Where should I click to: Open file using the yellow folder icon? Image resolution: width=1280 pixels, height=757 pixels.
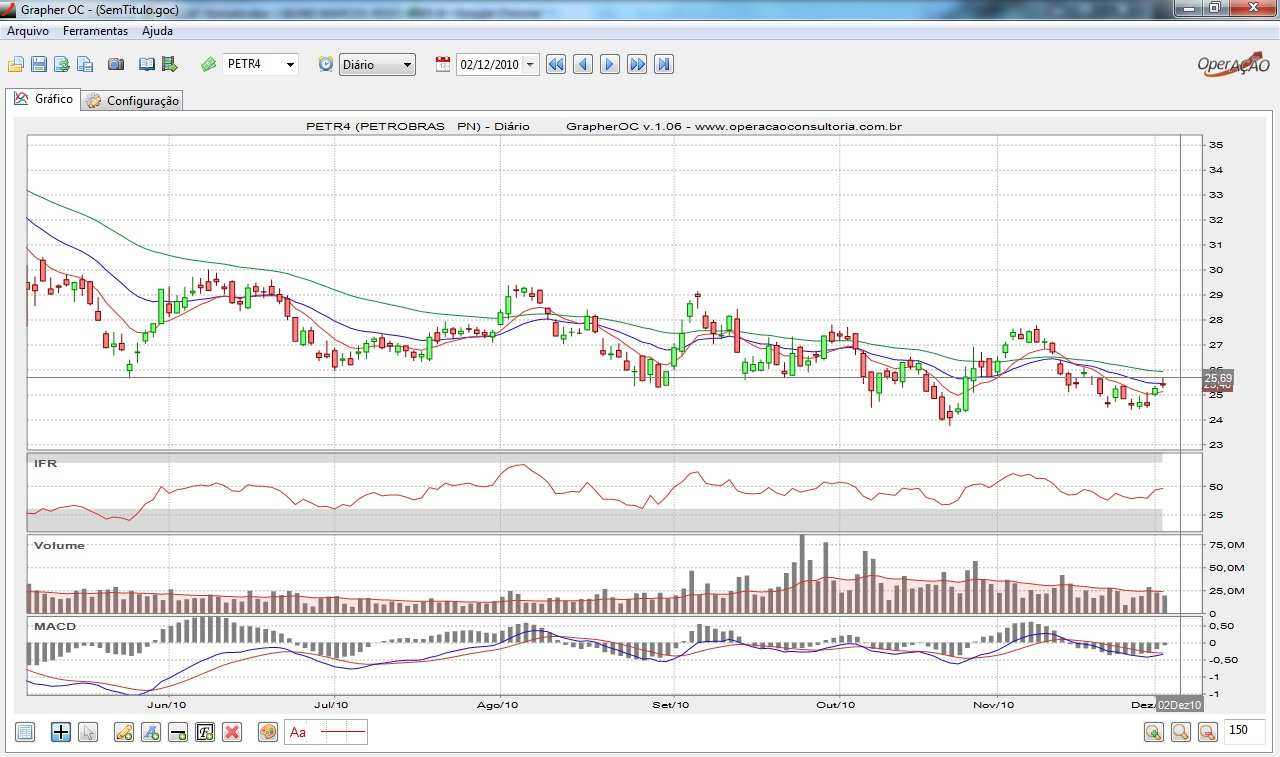16,64
